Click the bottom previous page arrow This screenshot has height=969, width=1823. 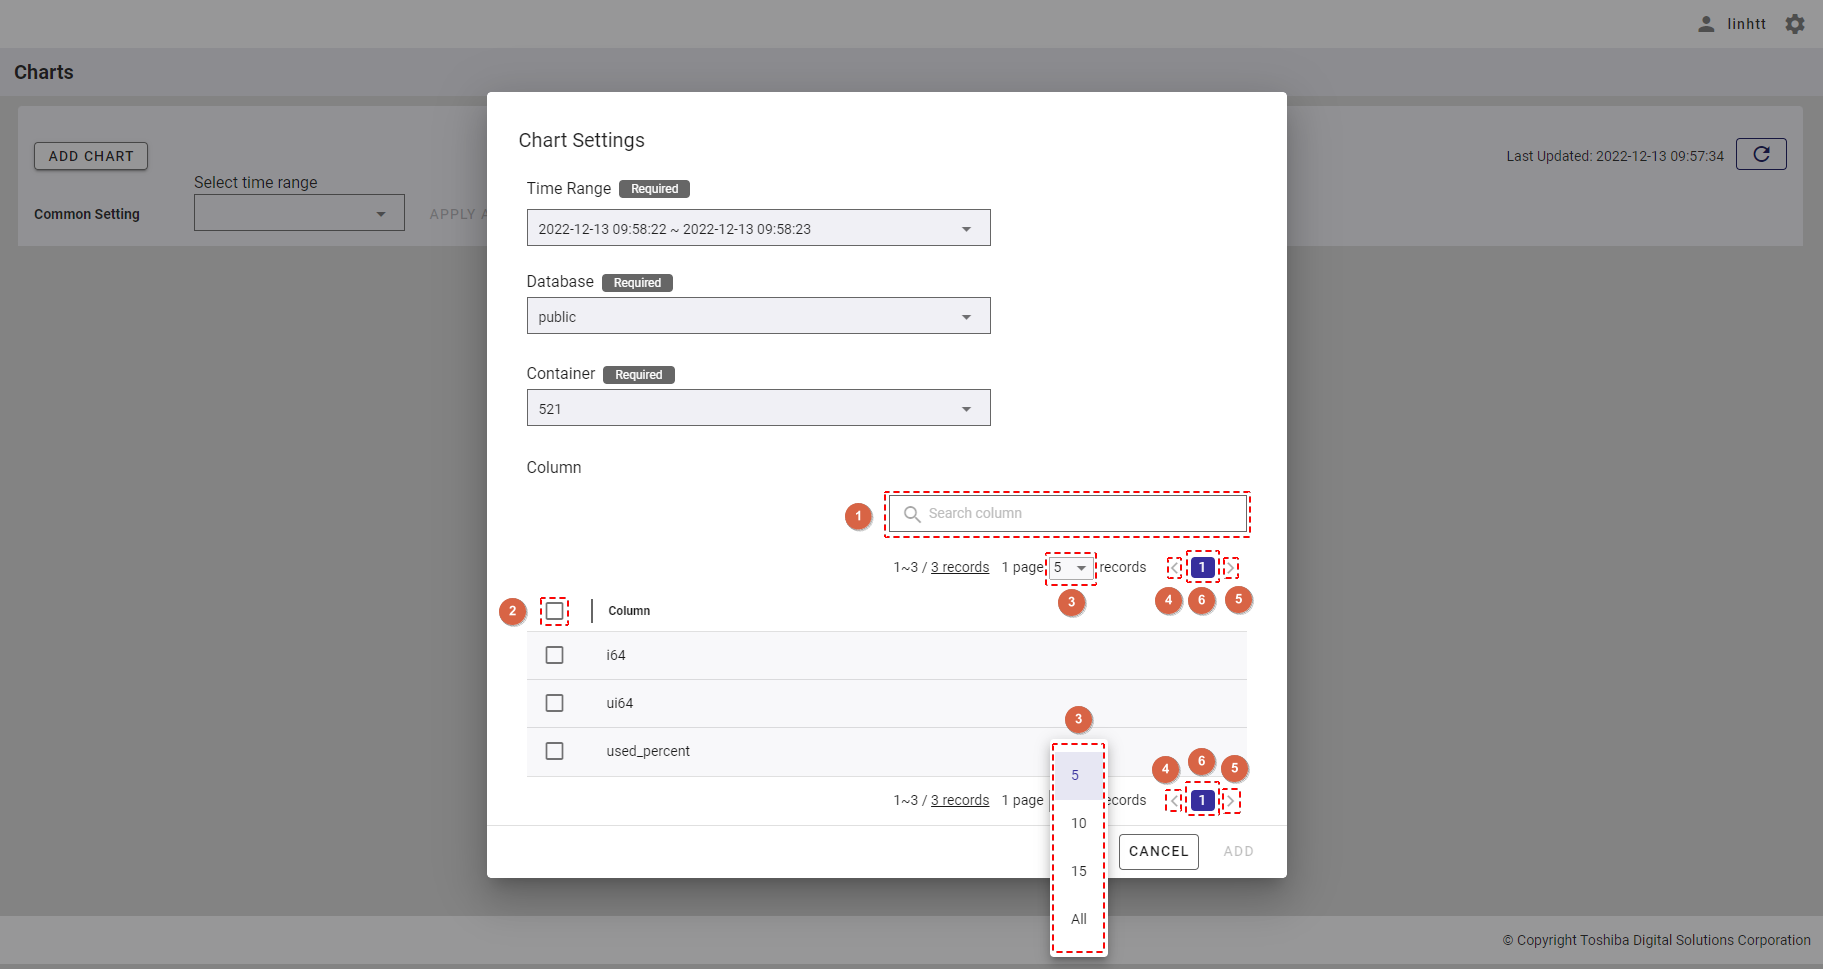1174,801
